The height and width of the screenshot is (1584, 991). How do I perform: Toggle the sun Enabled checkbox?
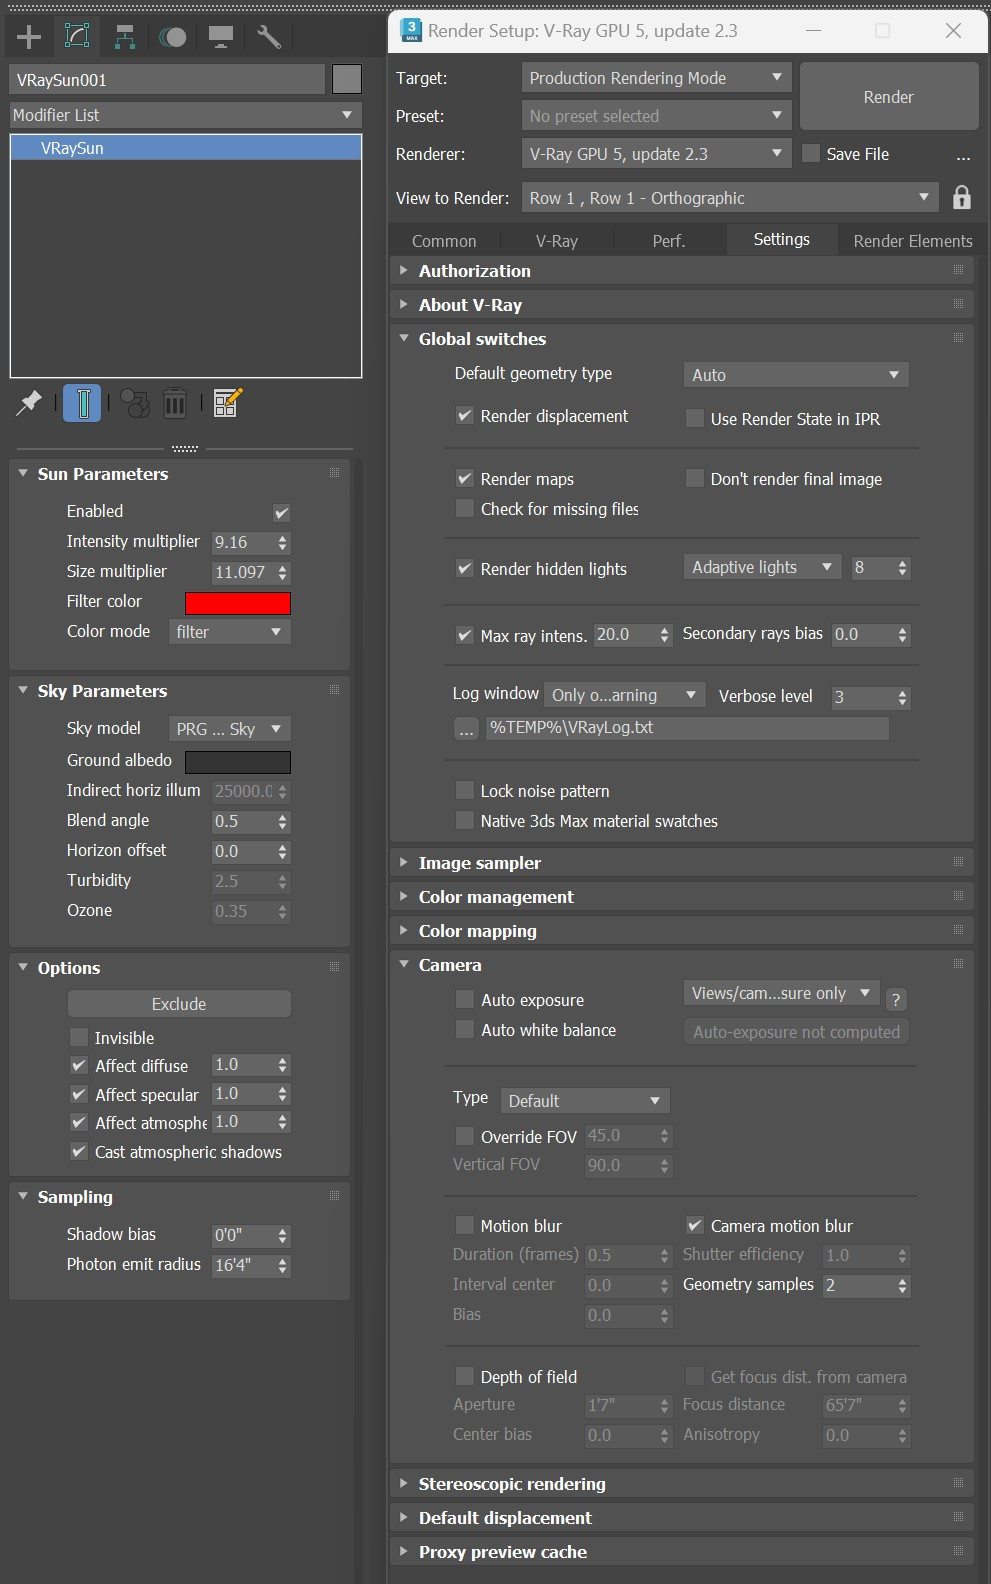point(282,512)
